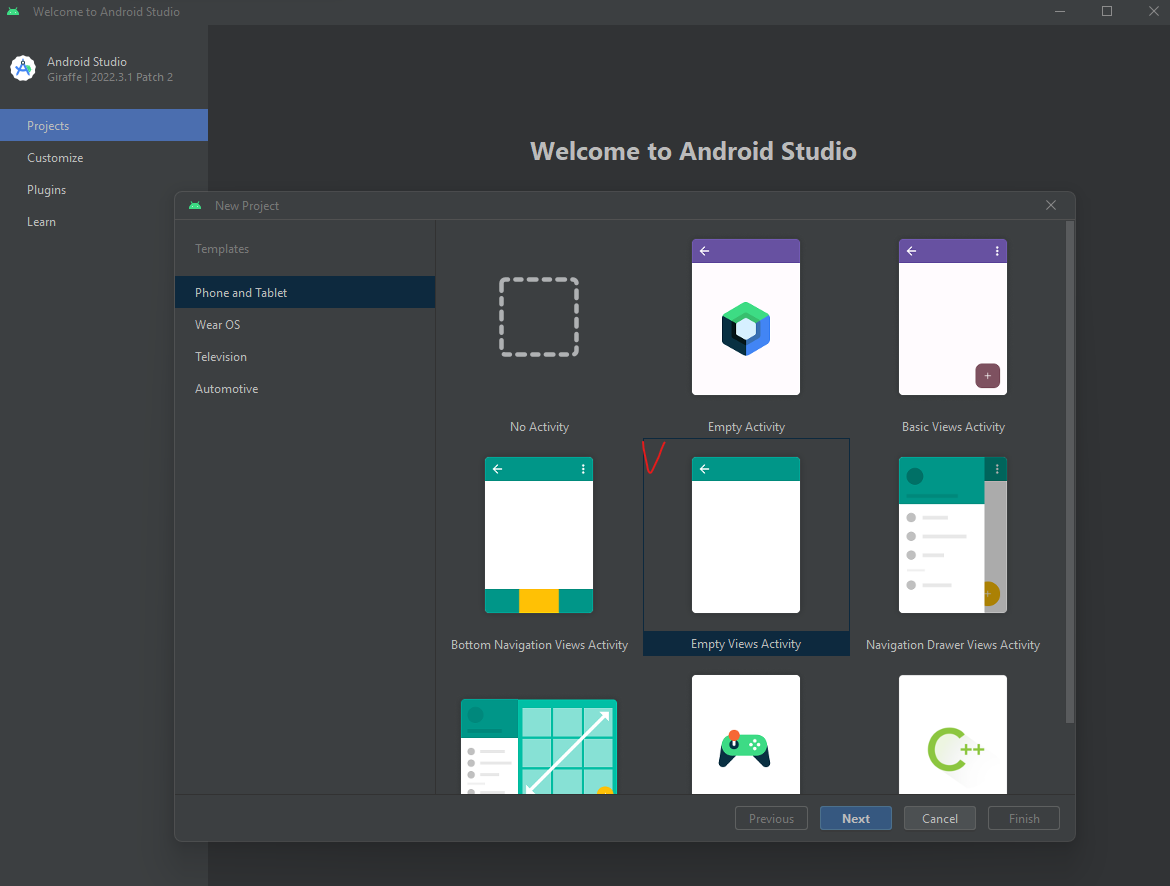
Task: Maximize the Welcome to Android Studio window
Action: [1107, 11]
